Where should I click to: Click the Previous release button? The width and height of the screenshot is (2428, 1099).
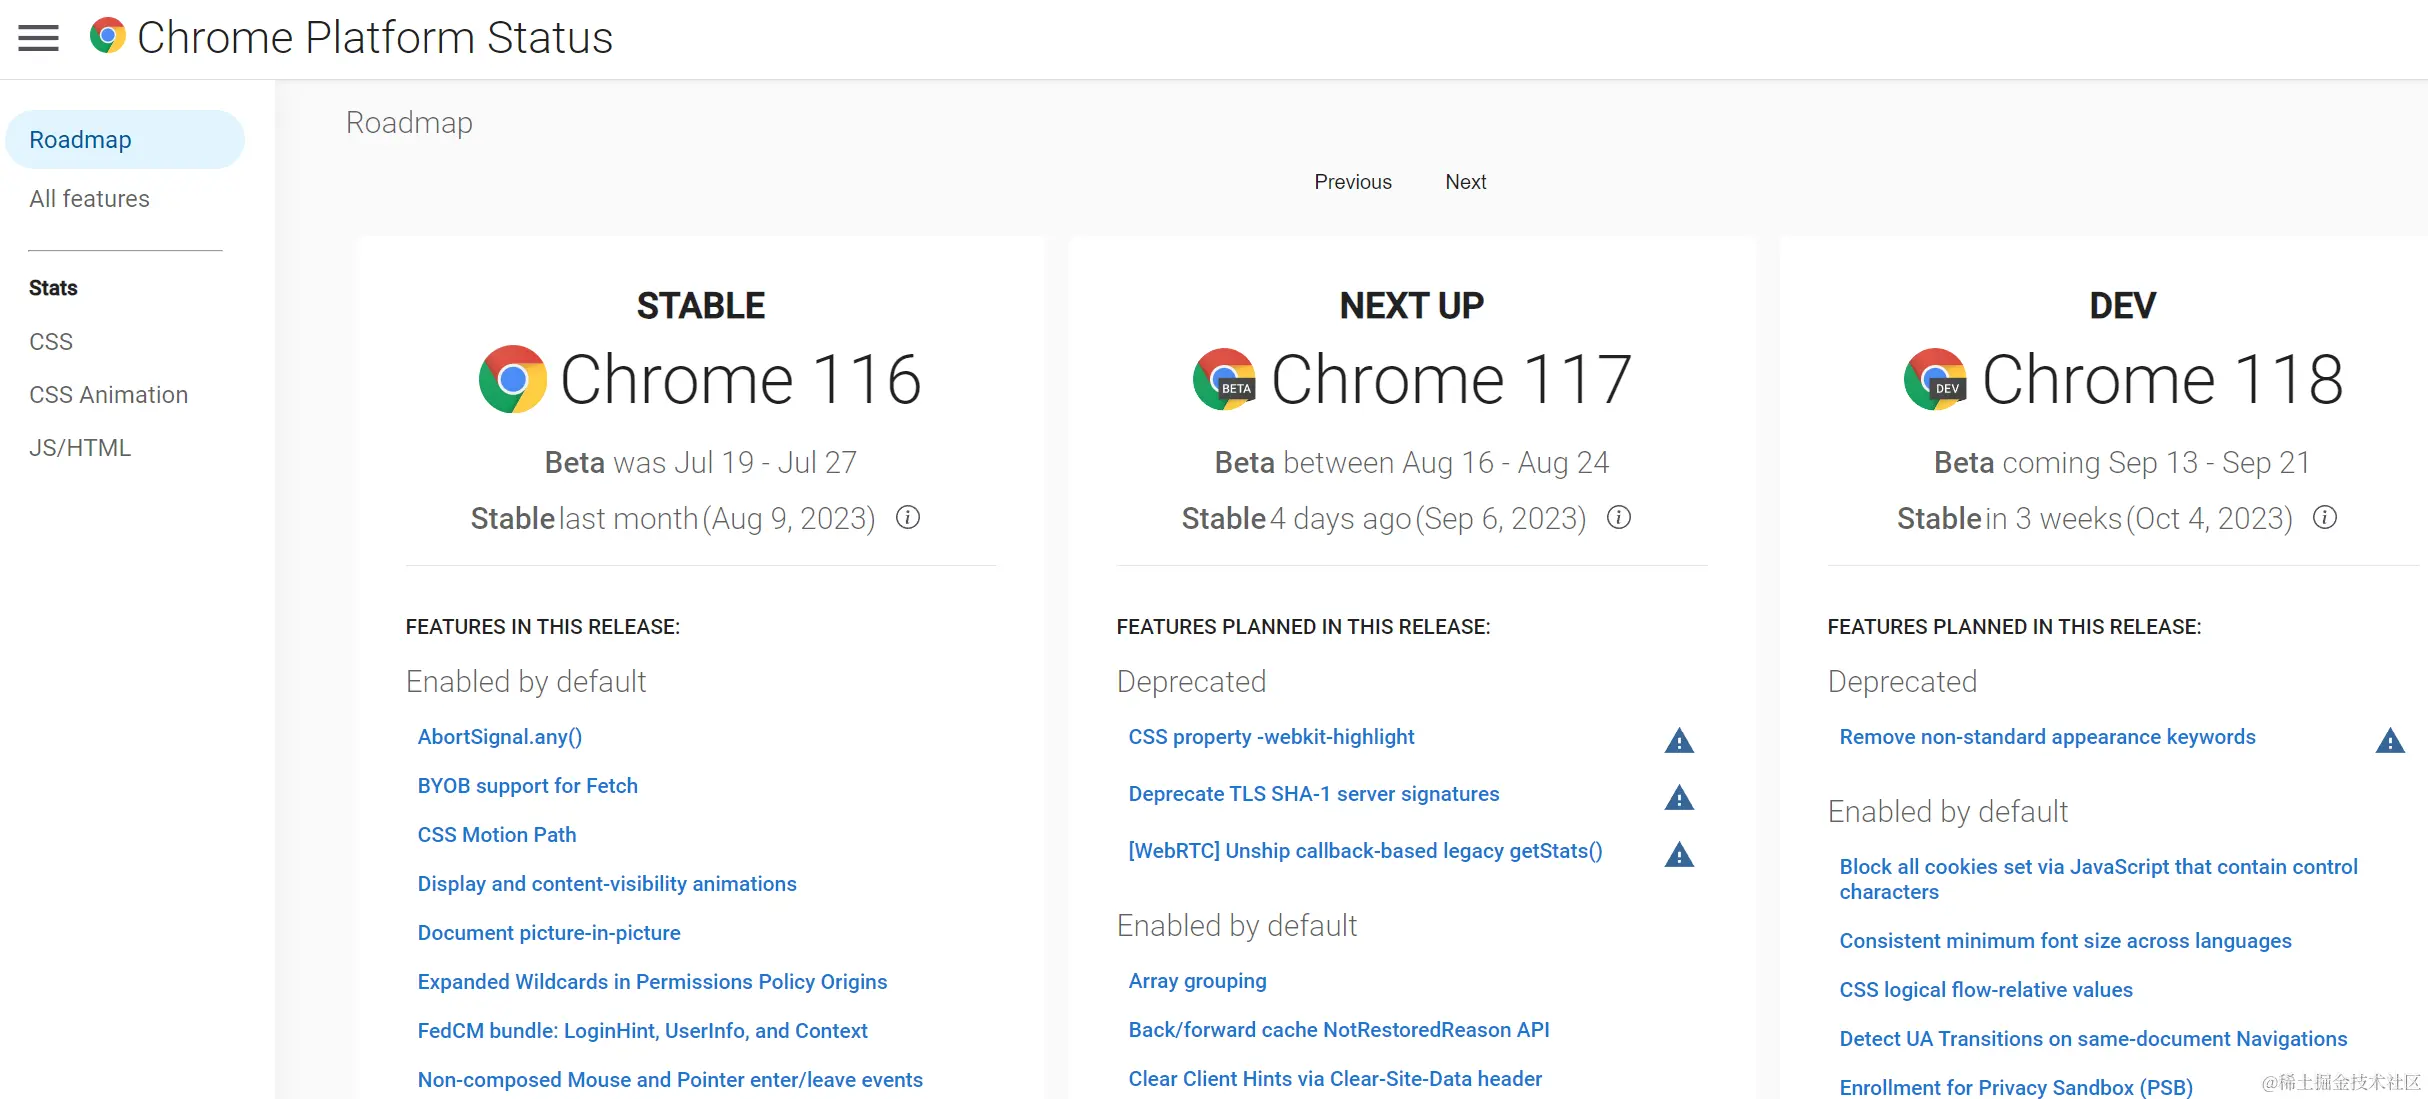coord(1352,182)
